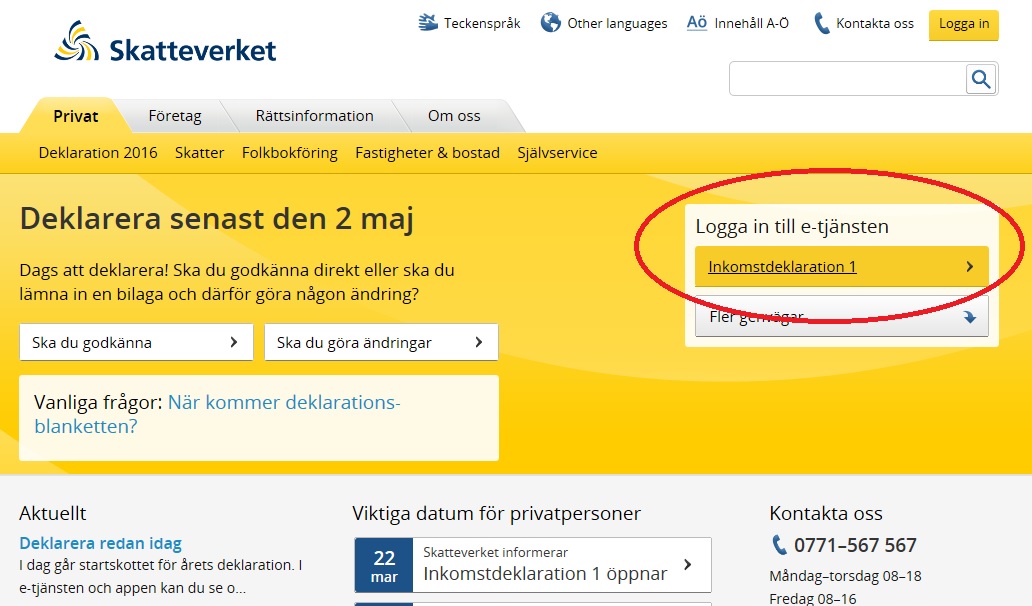Click the Ska du göra ändringar button

(381, 342)
